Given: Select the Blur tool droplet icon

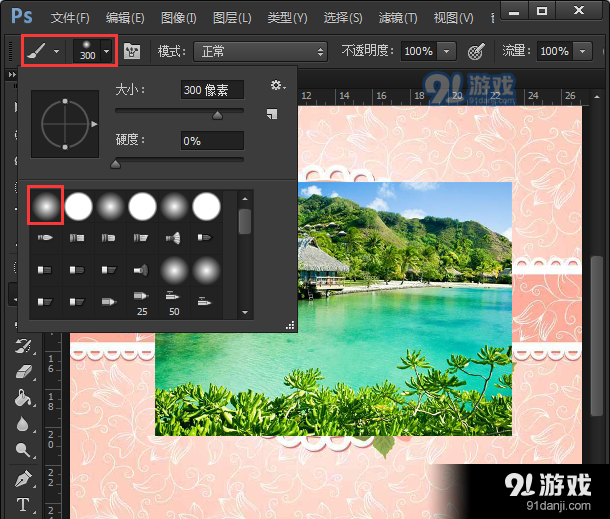Looking at the screenshot, I should (x=23, y=424).
